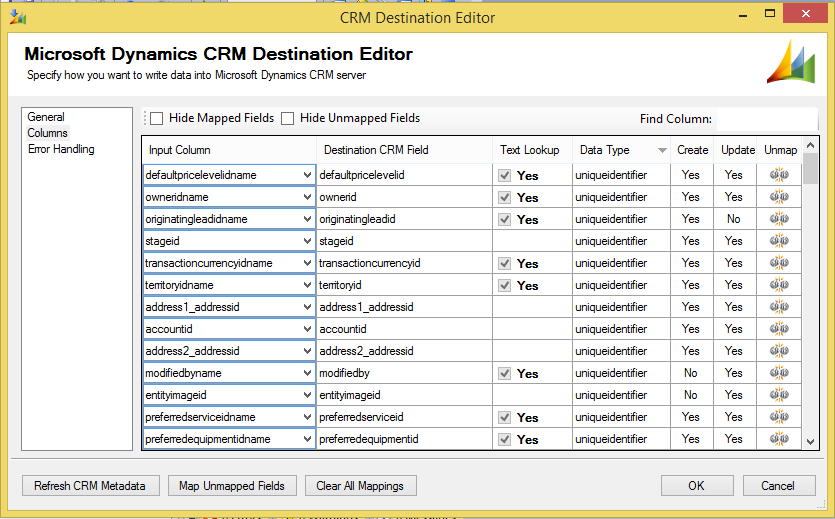
Task: Toggle Text Lookup for territoryid
Action: tap(504, 285)
